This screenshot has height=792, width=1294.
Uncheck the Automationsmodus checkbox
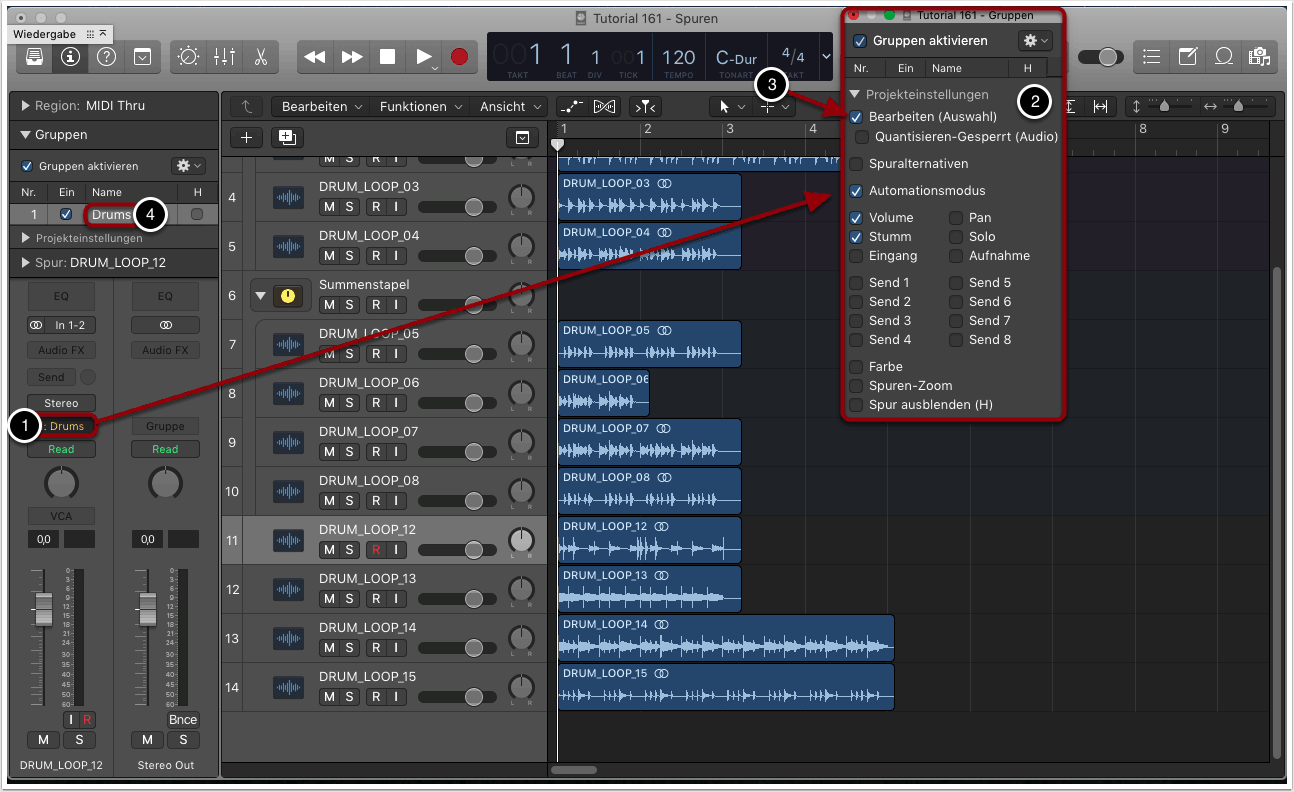[x=856, y=191]
